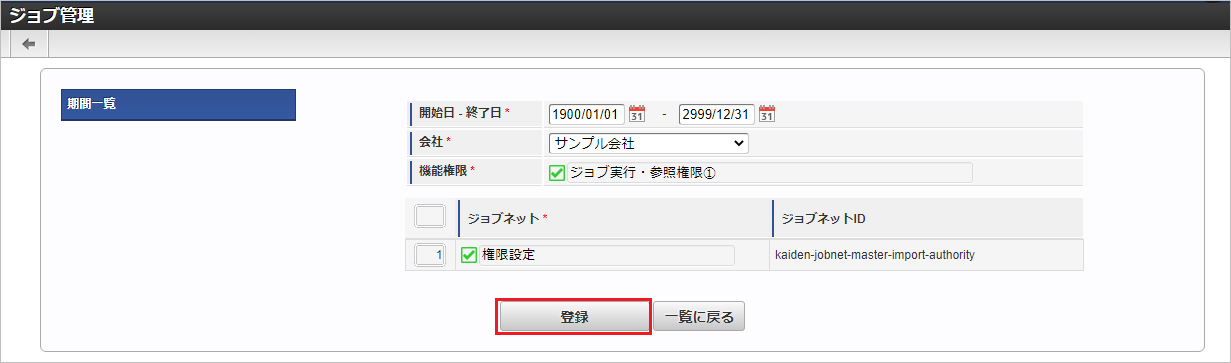Toggle the select-all checkbox in the table header
The image size is (1231, 363).
[429, 216]
